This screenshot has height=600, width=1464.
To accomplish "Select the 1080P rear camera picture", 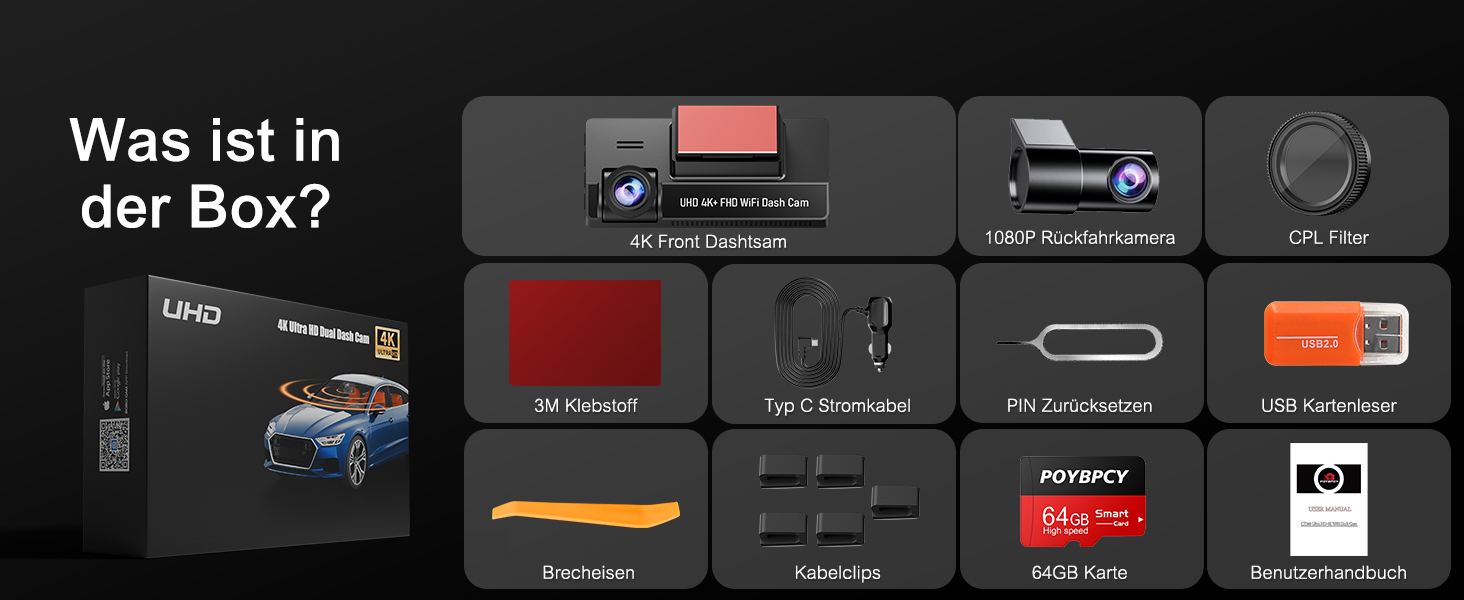I will 1083,167.
